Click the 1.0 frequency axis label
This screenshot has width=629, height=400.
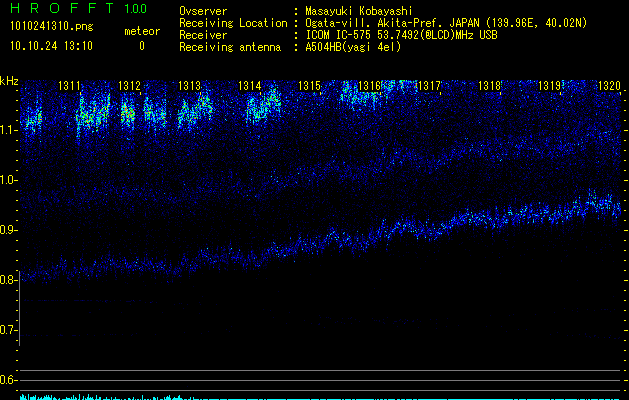8,180
